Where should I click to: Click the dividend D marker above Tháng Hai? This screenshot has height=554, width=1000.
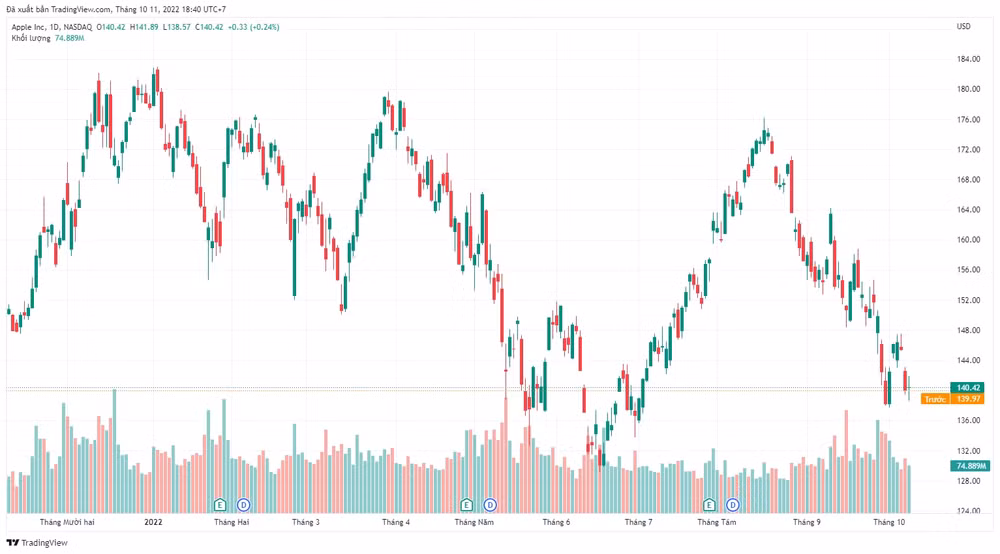pyautogui.click(x=244, y=505)
